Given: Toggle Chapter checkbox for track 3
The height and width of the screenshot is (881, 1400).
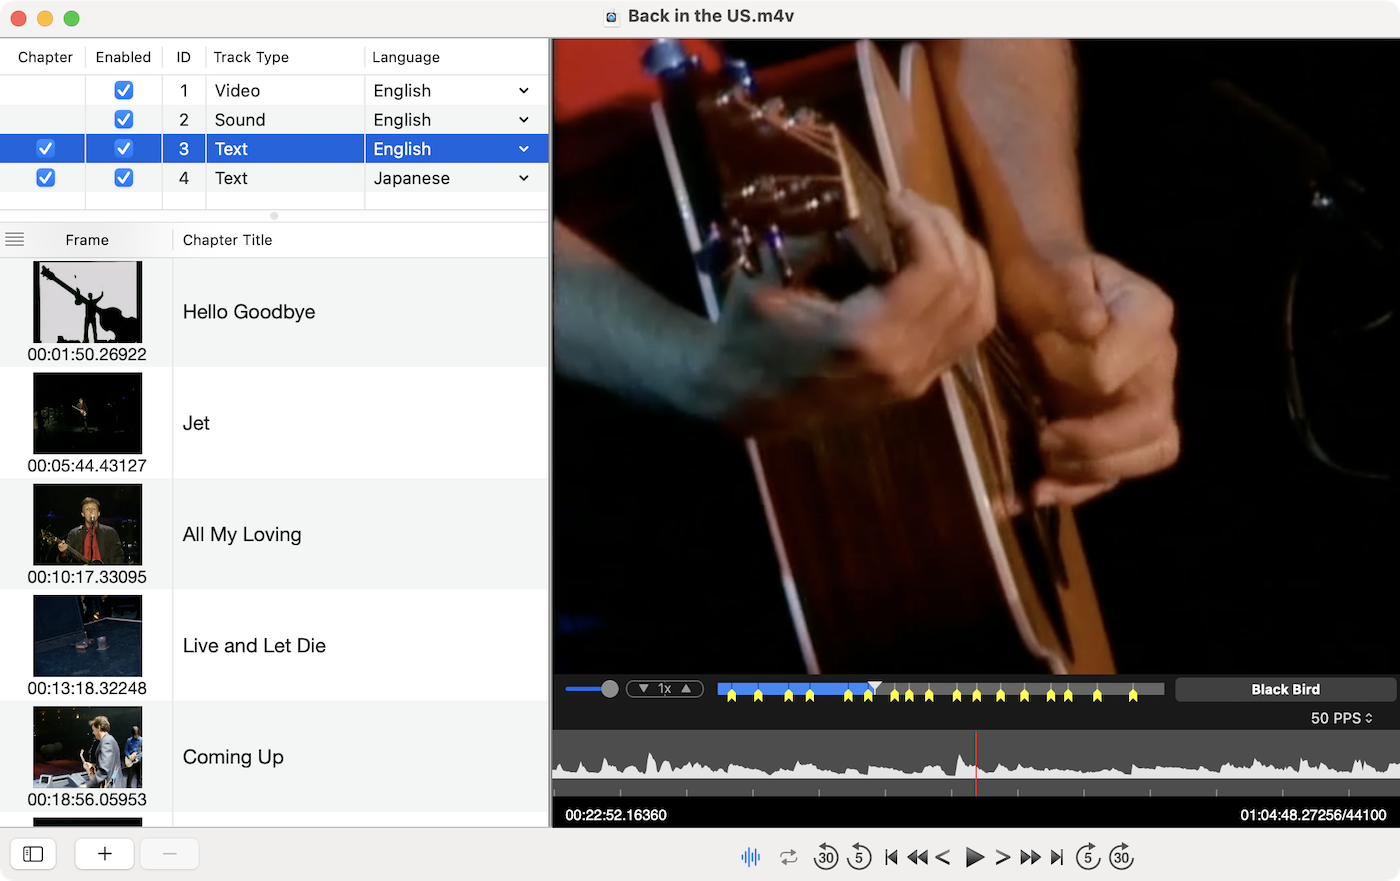Looking at the screenshot, I should 46,149.
